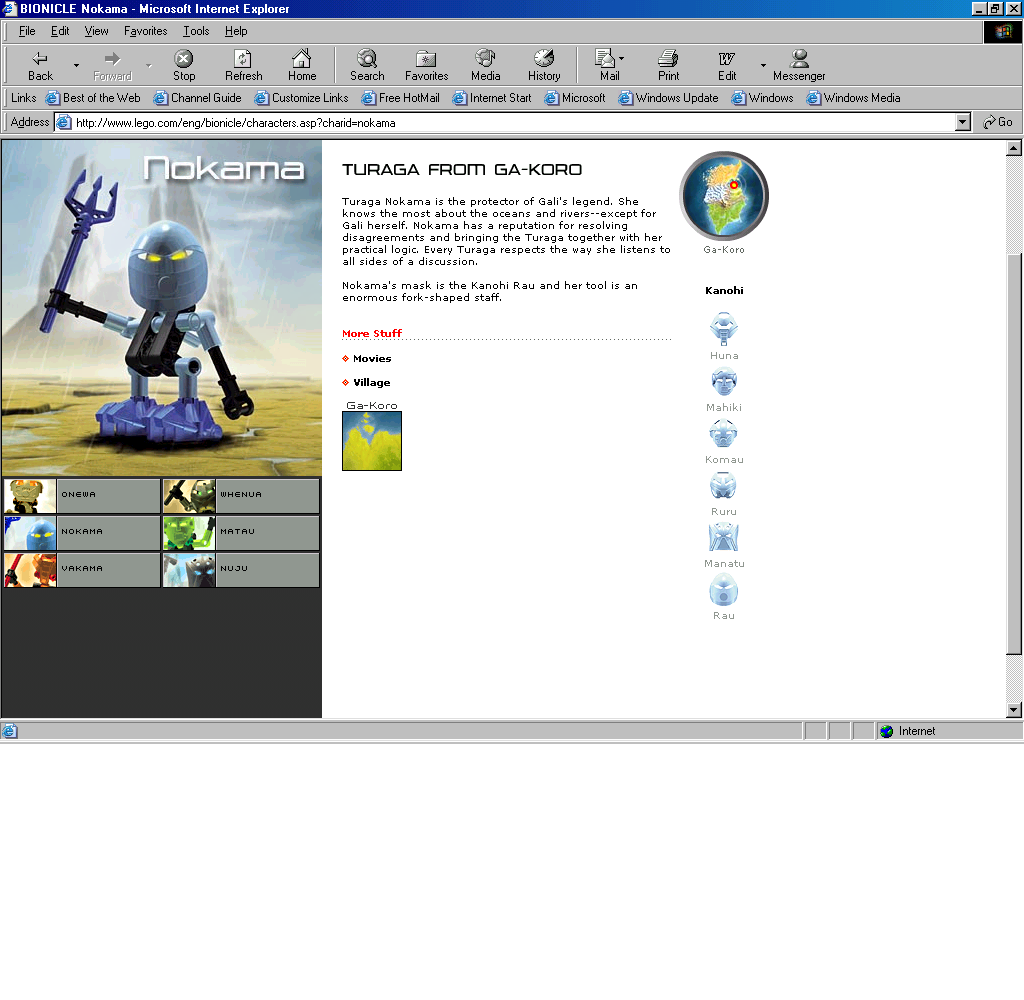Open the Favorites pane from the toolbar

426,66
